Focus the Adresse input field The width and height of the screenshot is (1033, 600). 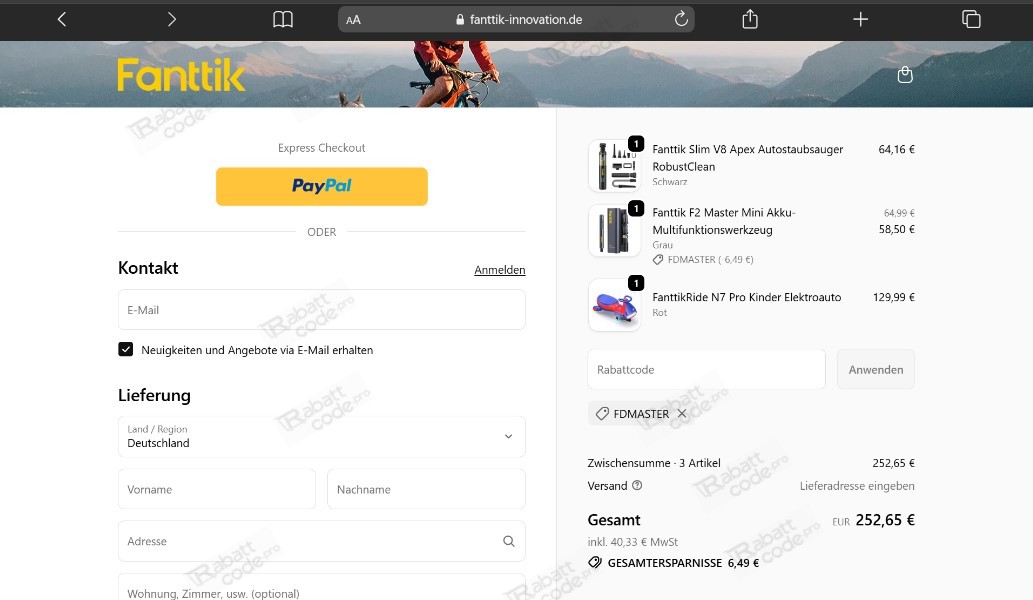tap(321, 541)
